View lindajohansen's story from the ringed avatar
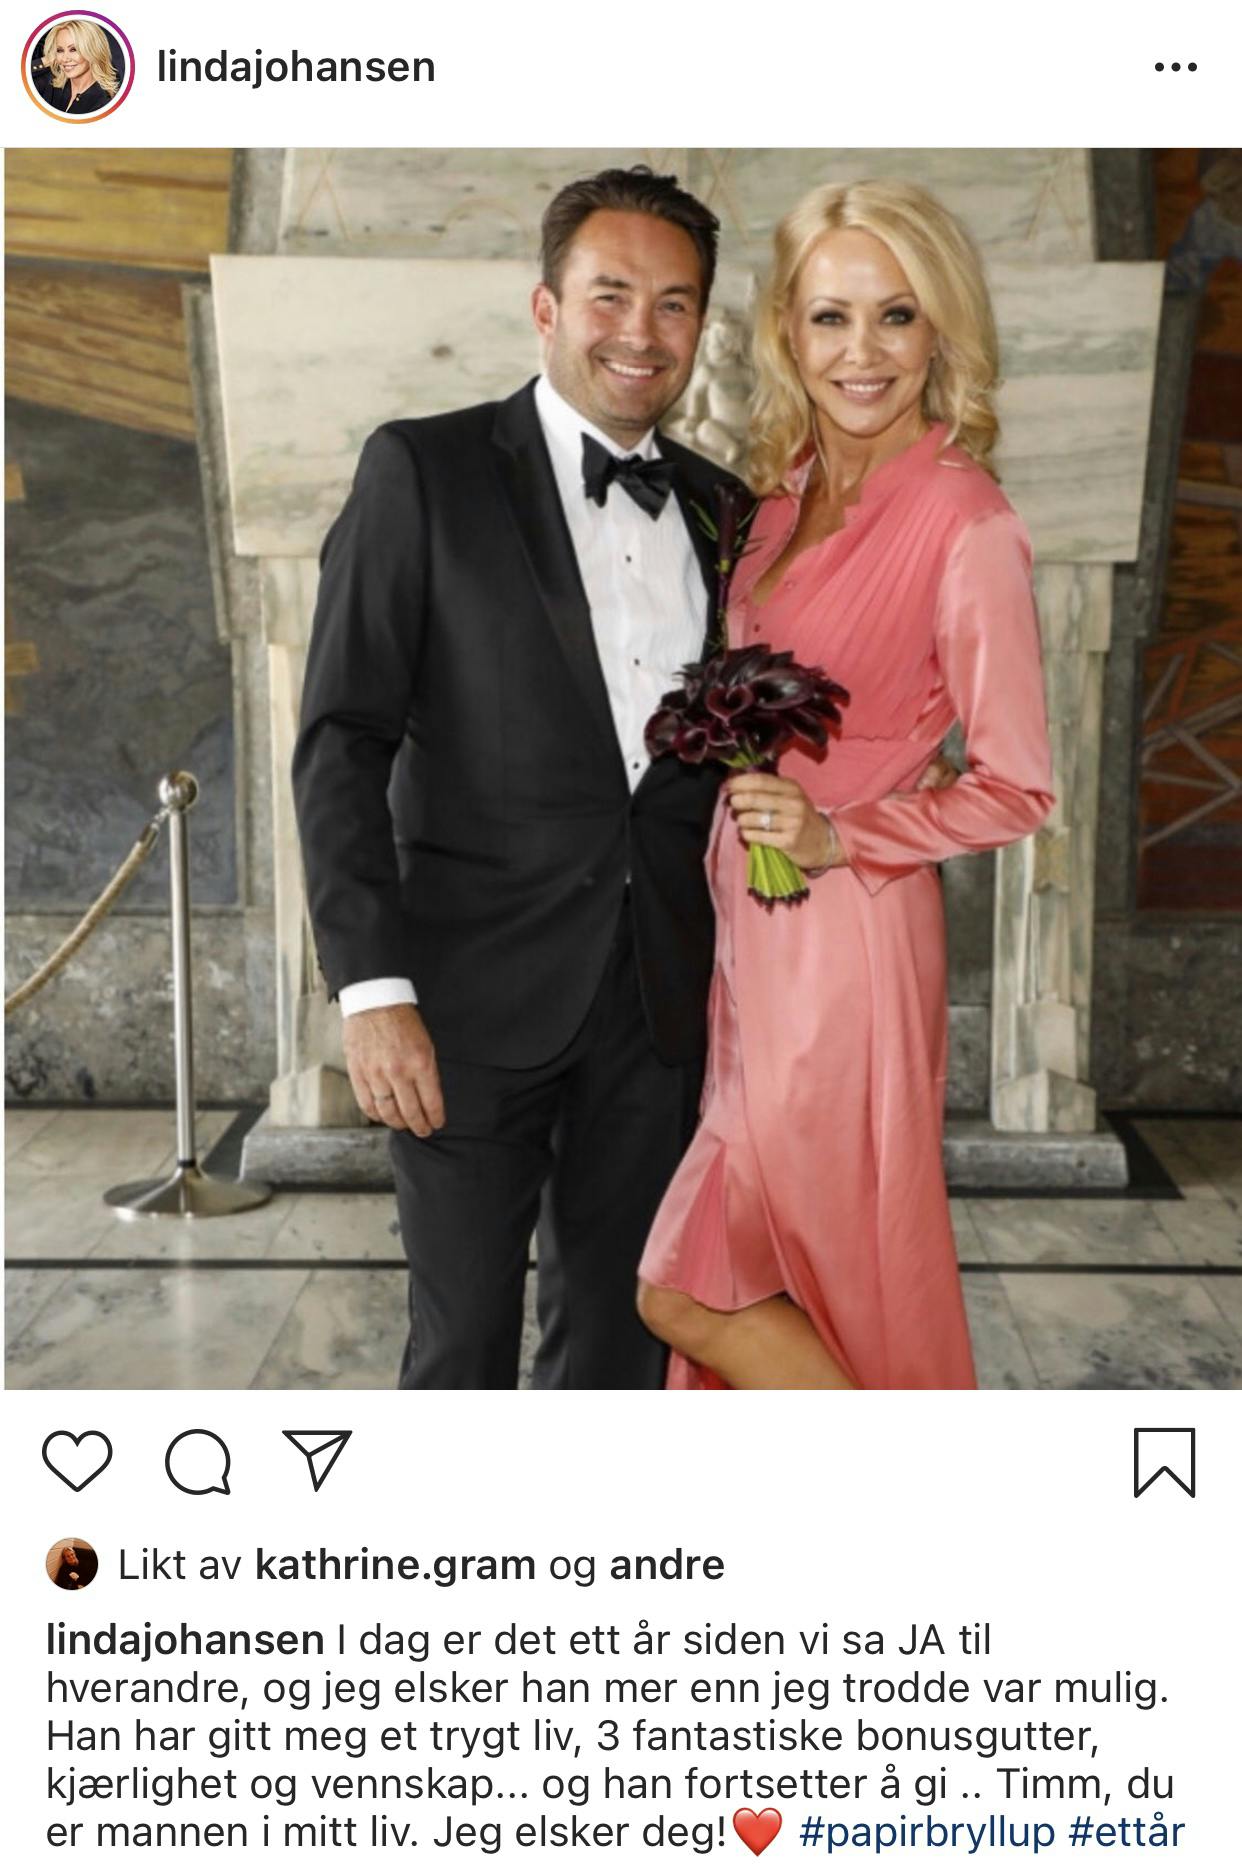1242x1869 pixels. [x=78, y=67]
